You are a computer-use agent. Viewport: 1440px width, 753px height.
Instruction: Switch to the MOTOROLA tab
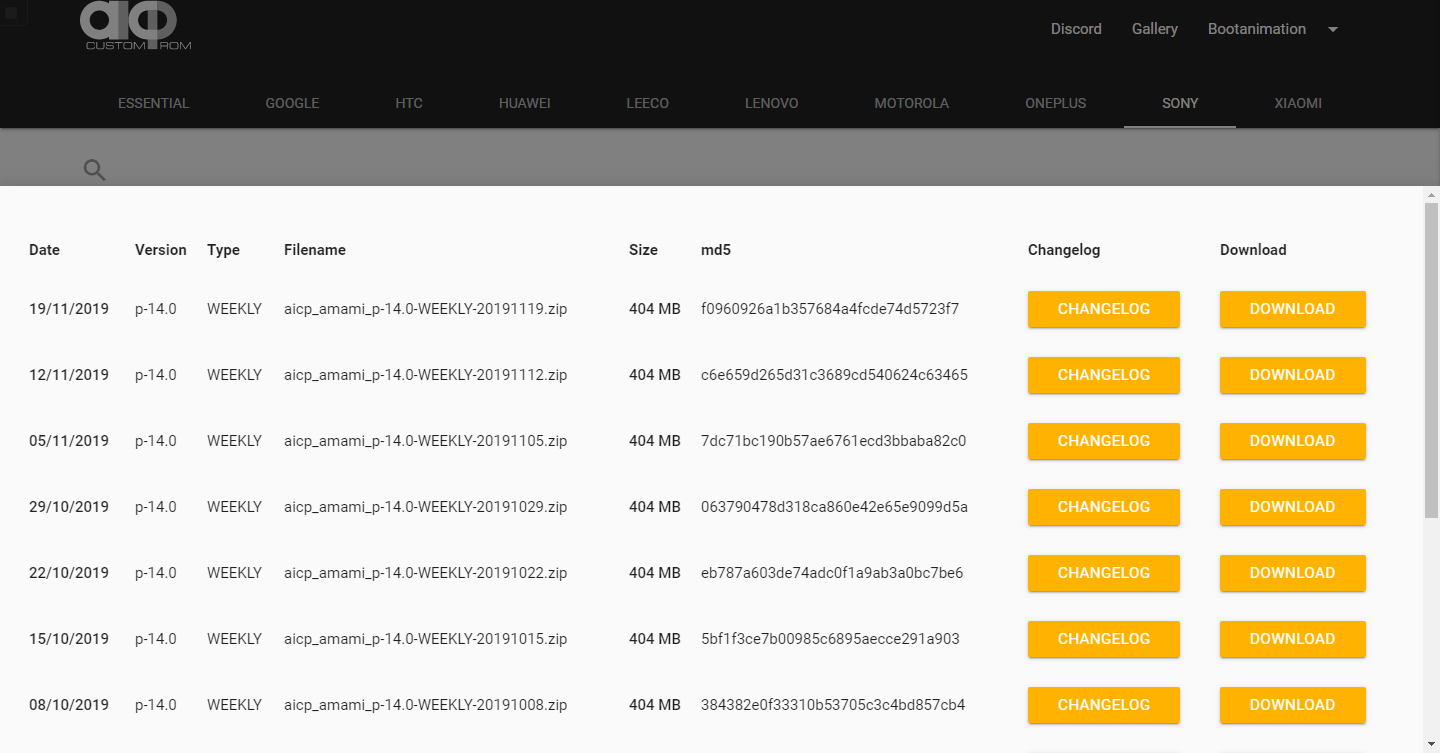912,103
